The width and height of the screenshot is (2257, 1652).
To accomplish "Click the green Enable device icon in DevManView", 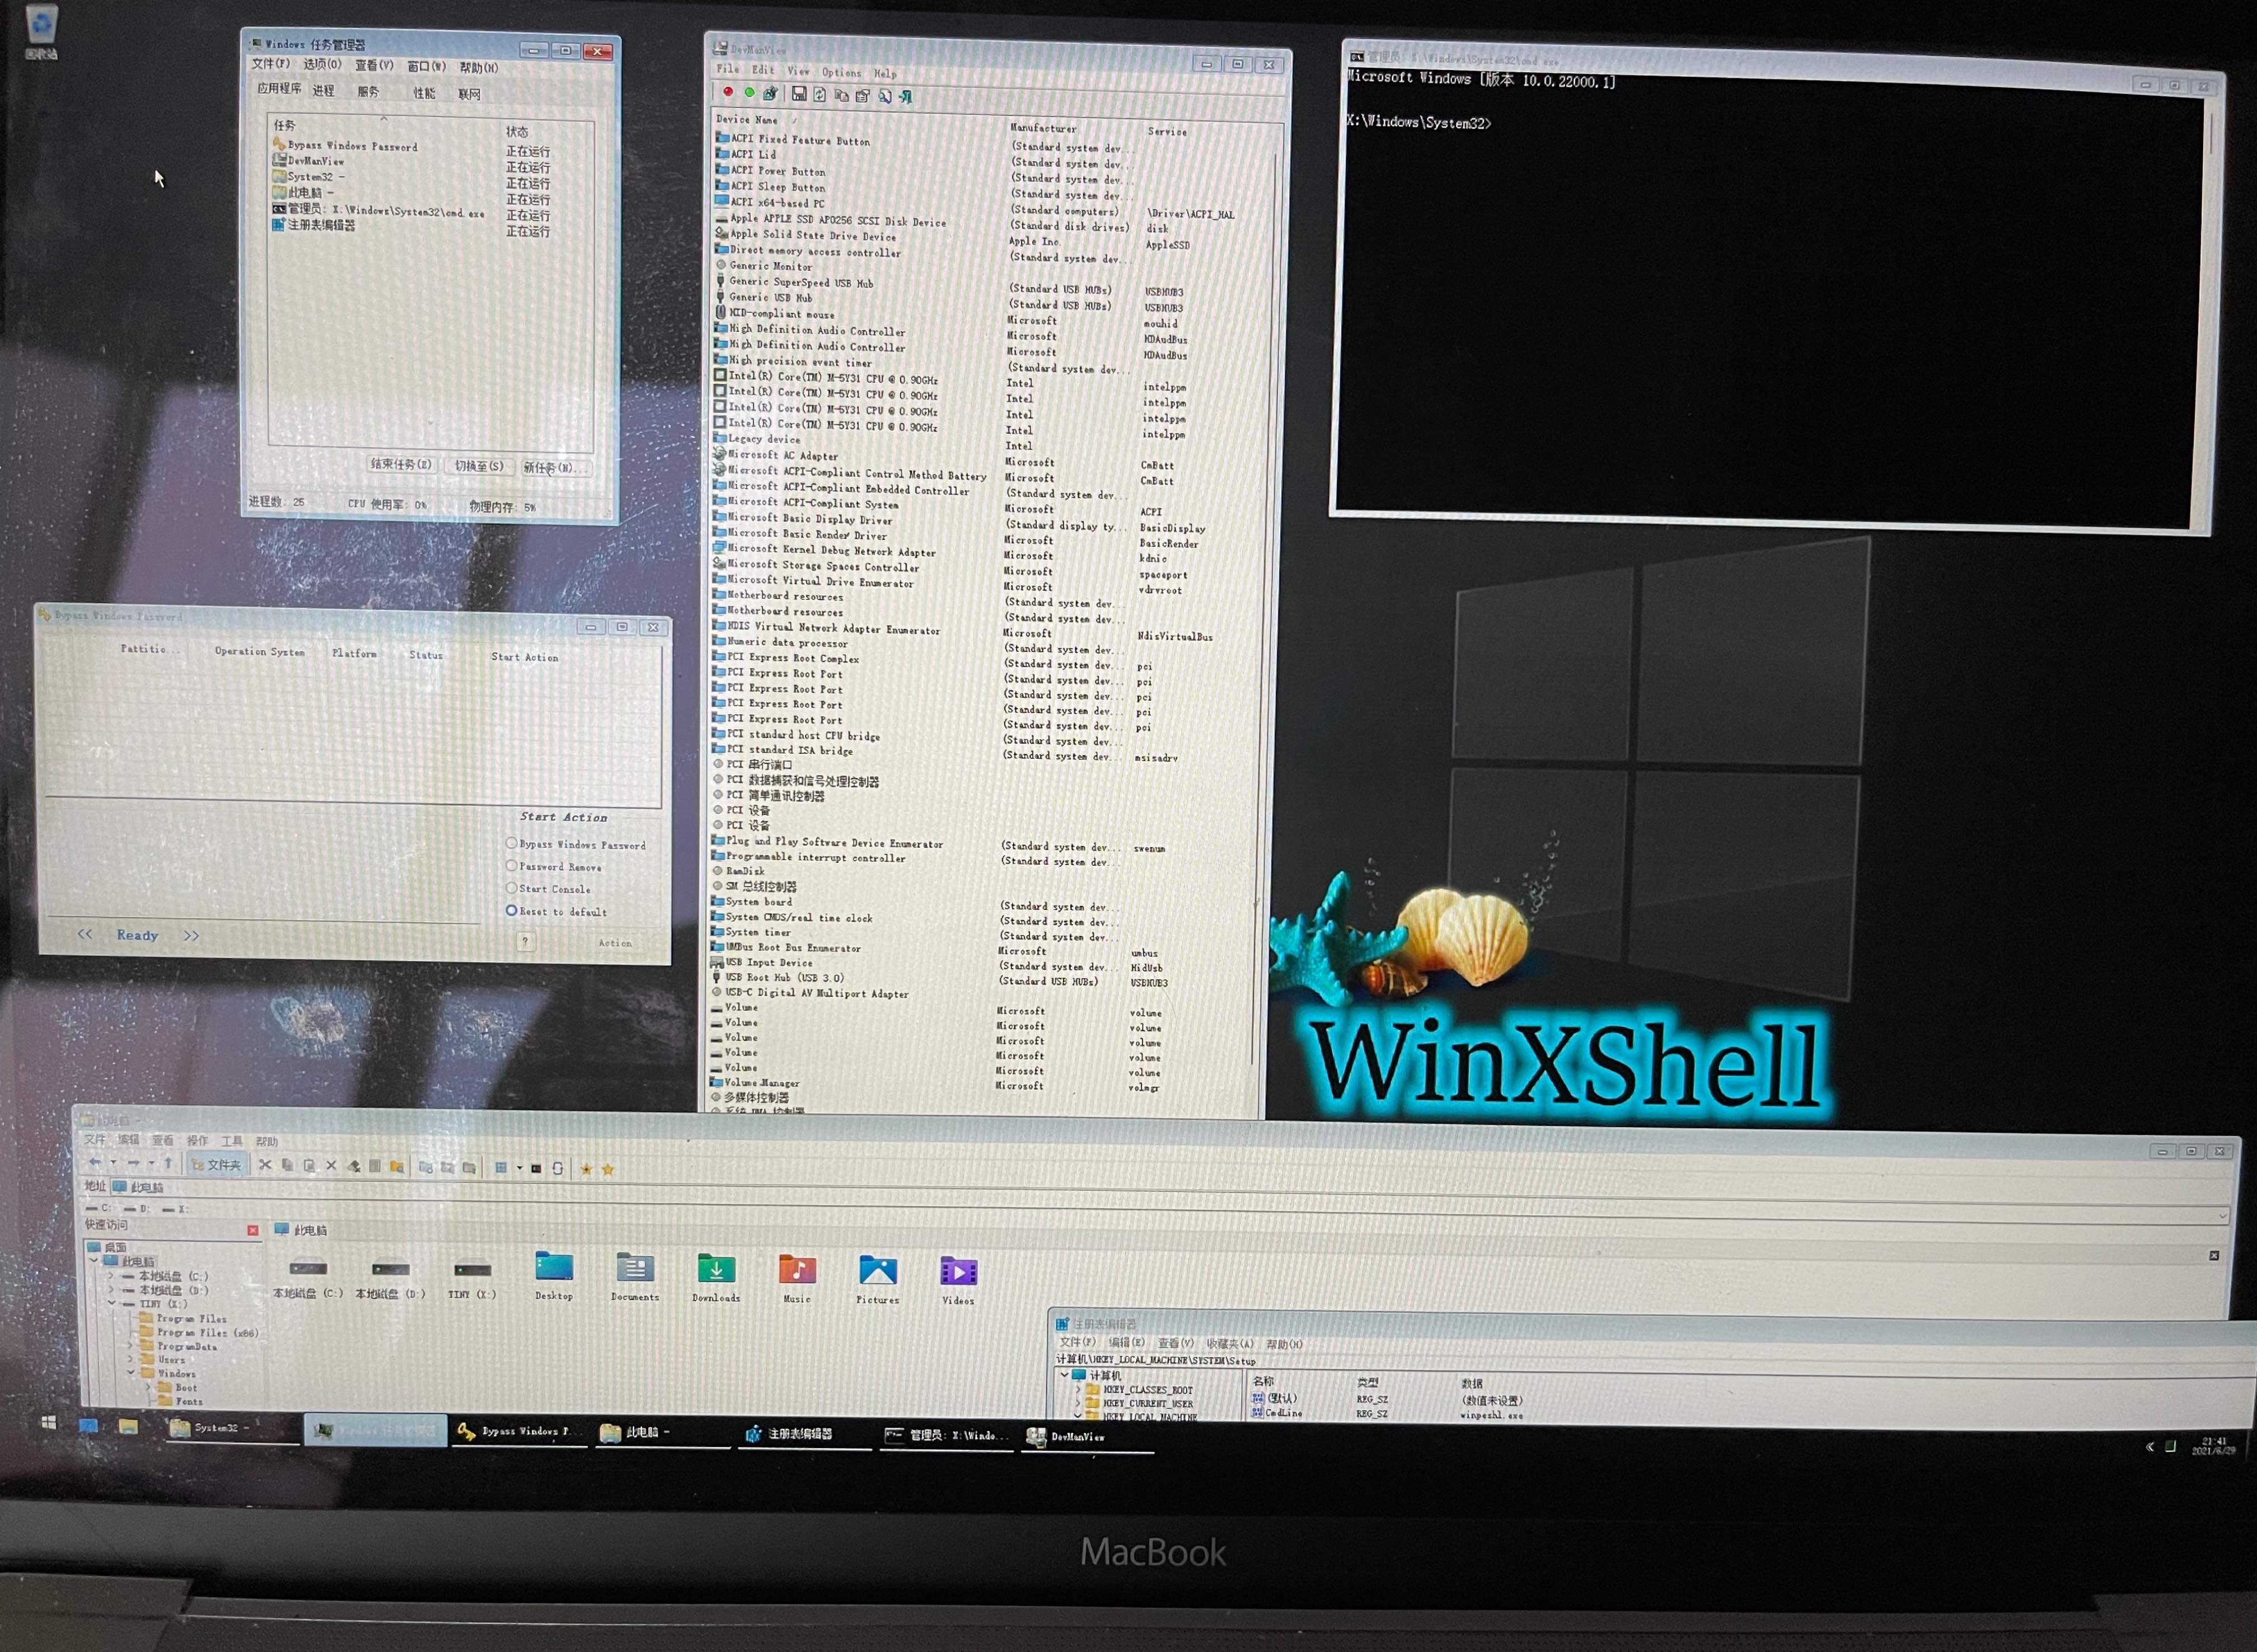I will click(x=749, y=93).
